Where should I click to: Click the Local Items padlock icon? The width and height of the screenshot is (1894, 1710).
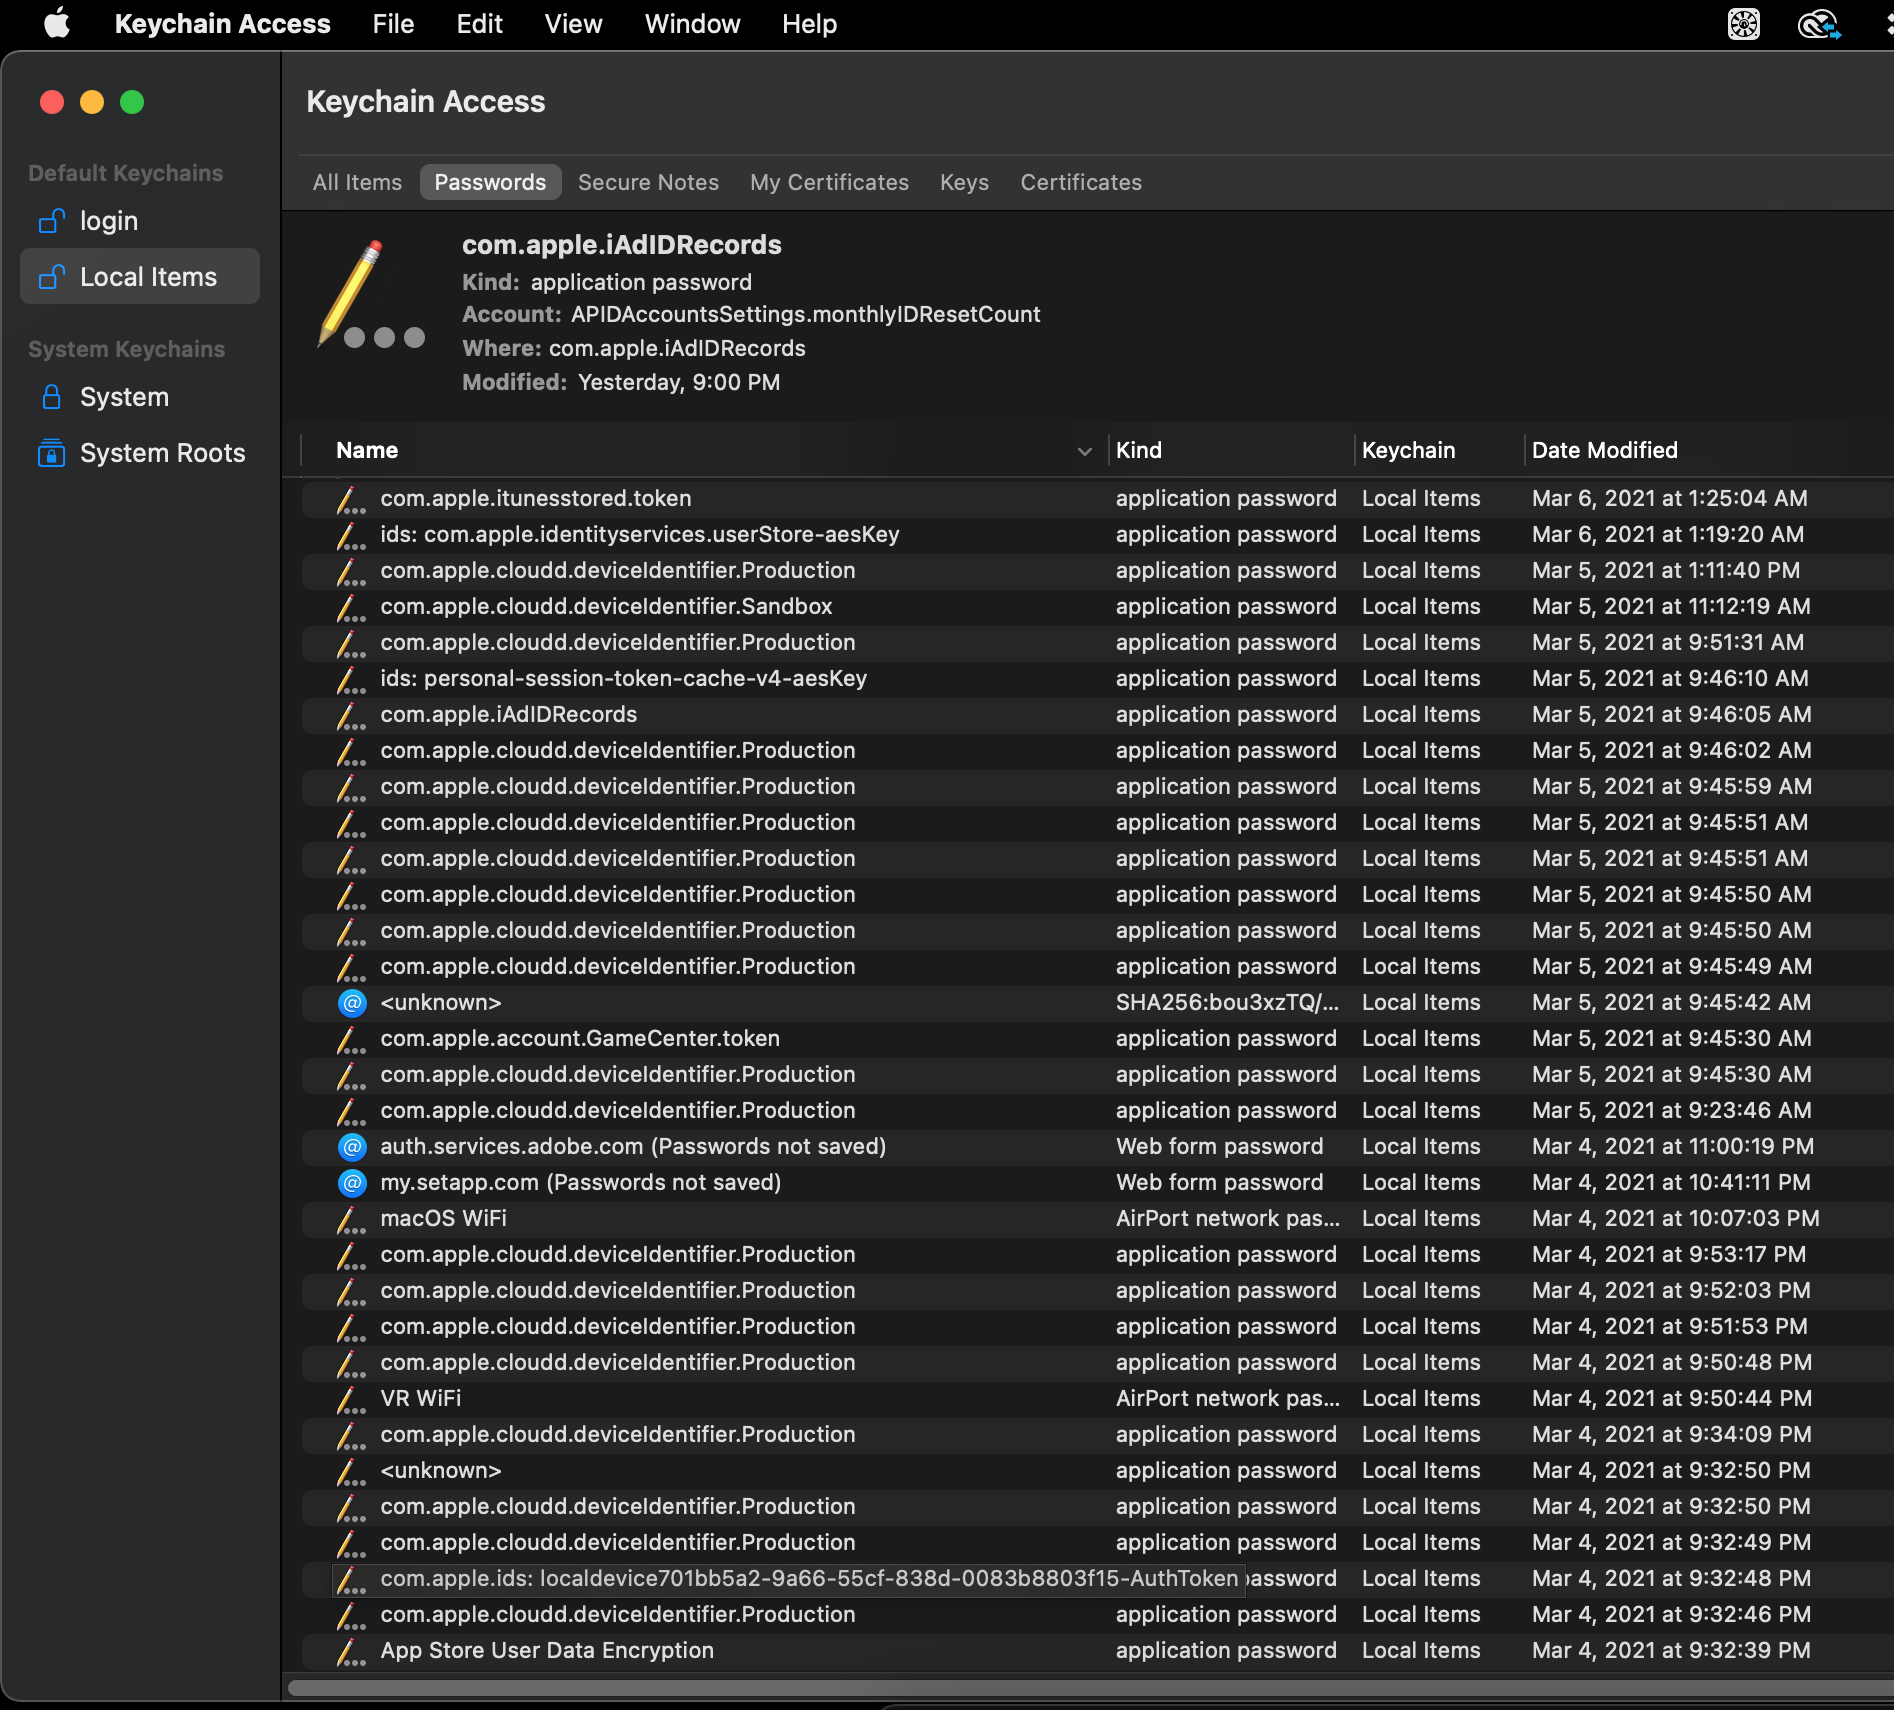[51, 277]
